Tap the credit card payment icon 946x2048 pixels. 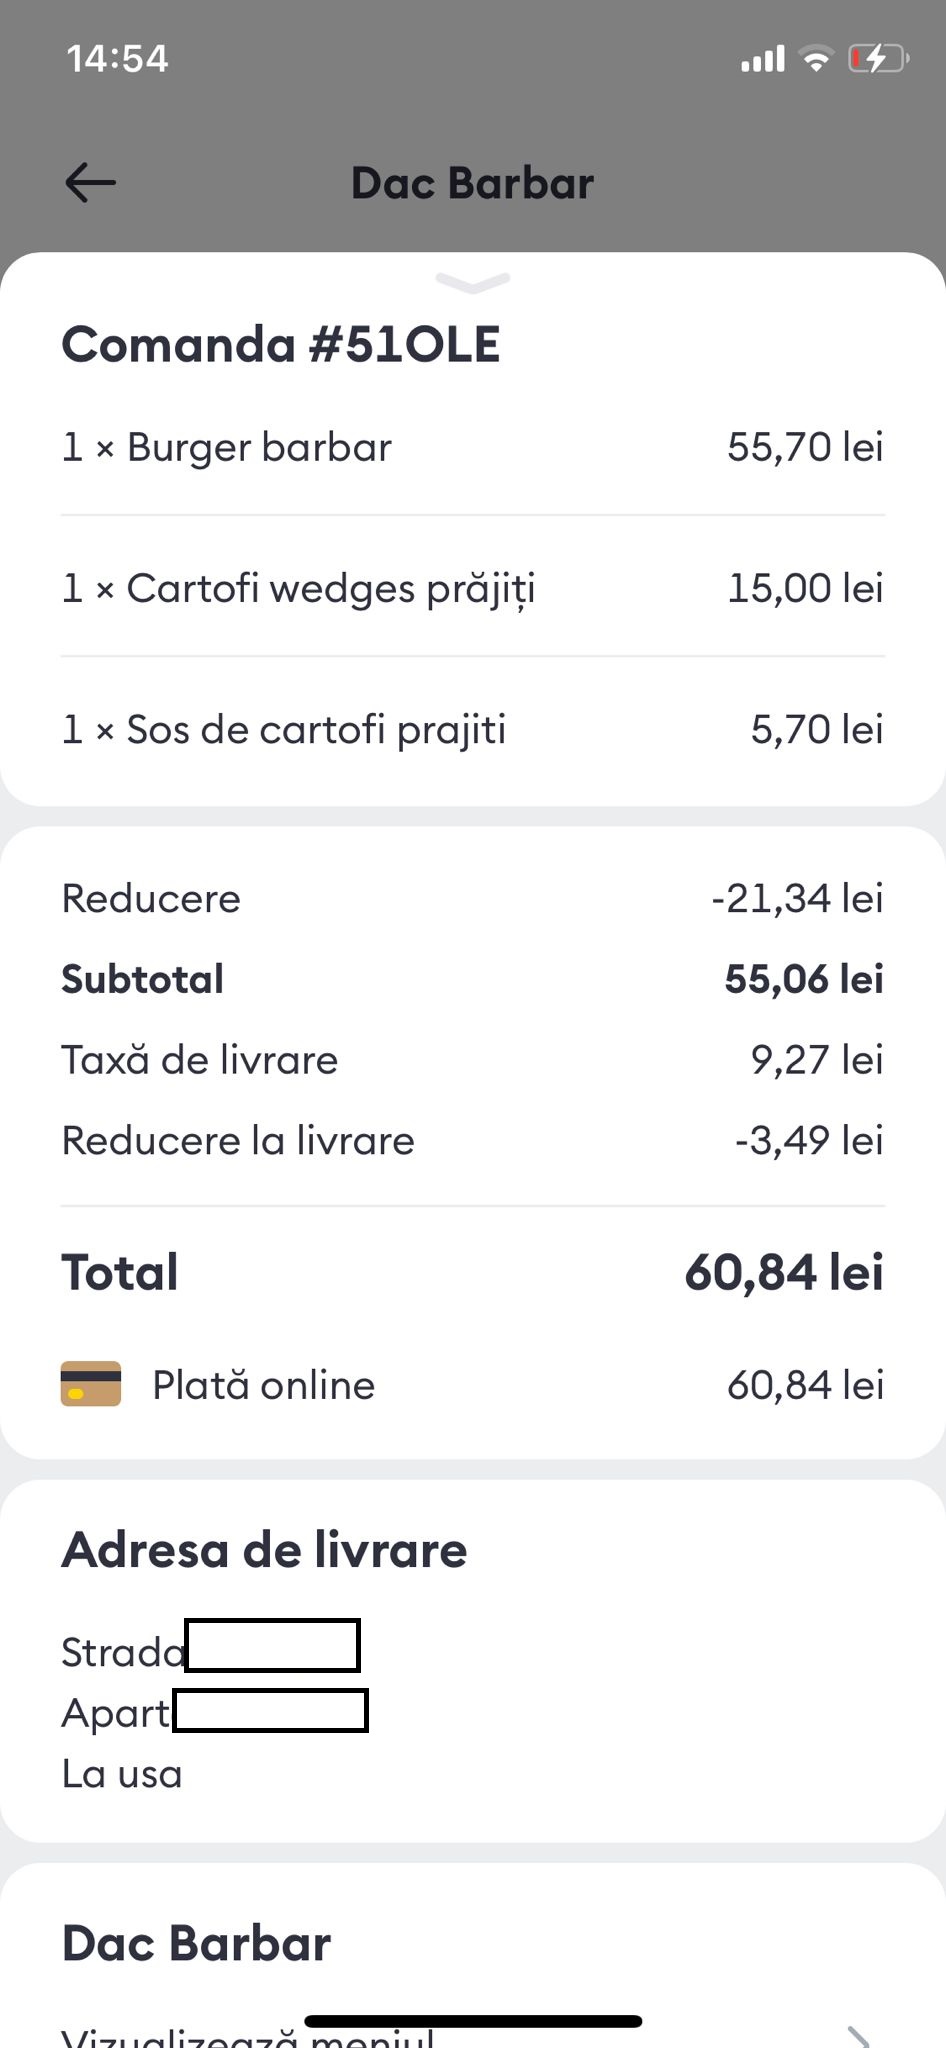coord(91,1384)
